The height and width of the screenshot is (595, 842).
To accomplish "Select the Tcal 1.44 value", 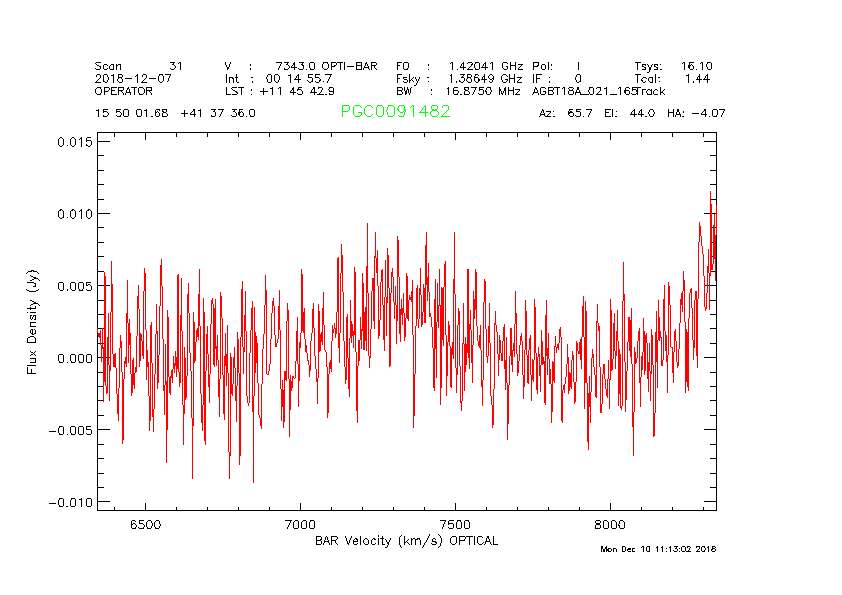I will click(x=671, y=78).
